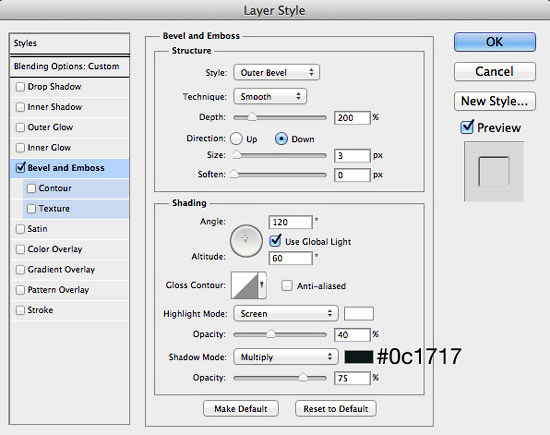This screenshot has height=435, width=550.
Task: Click the Angle and Altitude light dial
Action: tap(246, 241)
